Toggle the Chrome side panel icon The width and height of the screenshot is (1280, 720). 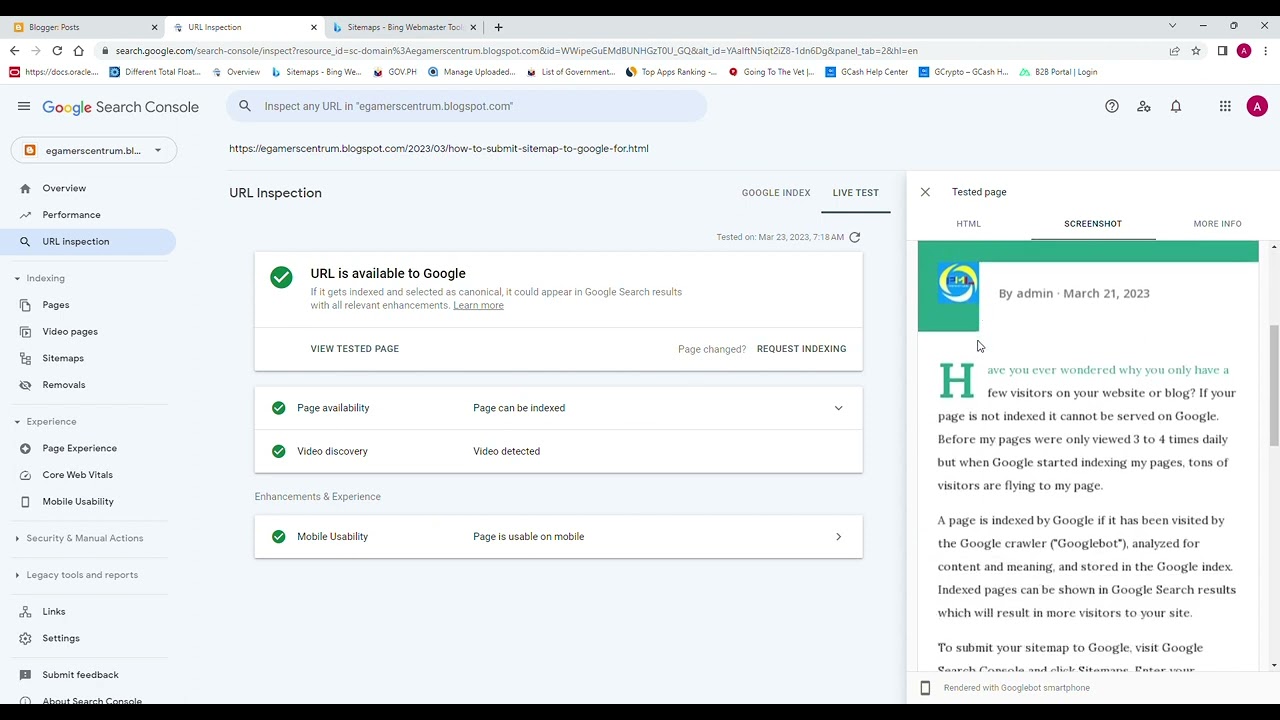(x=1222, y=51)
